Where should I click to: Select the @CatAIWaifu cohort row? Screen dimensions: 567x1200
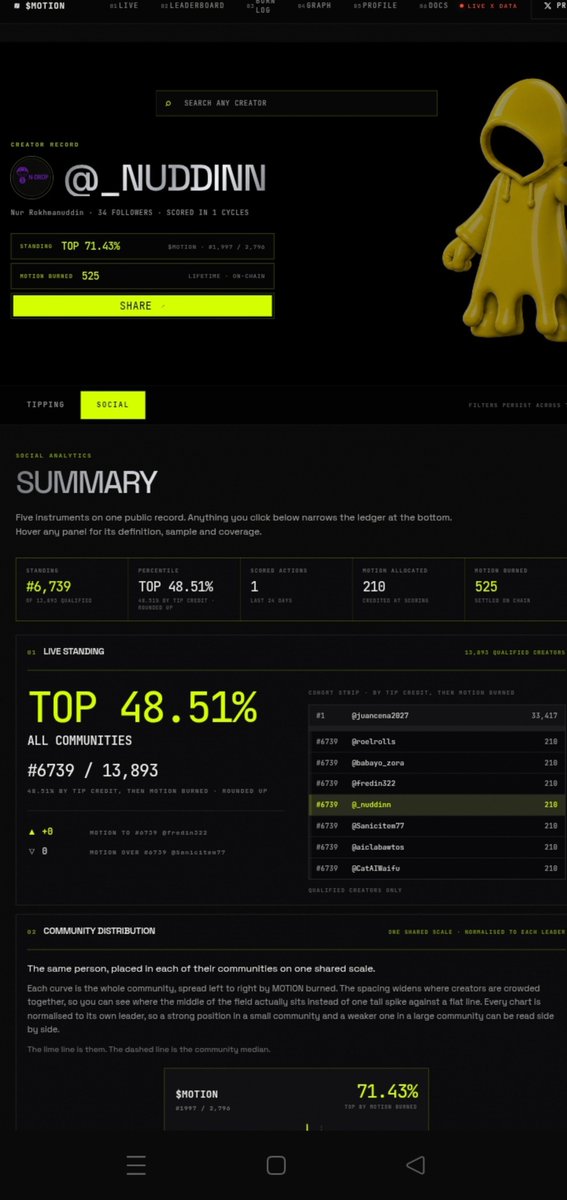click(x=436, y=868)
